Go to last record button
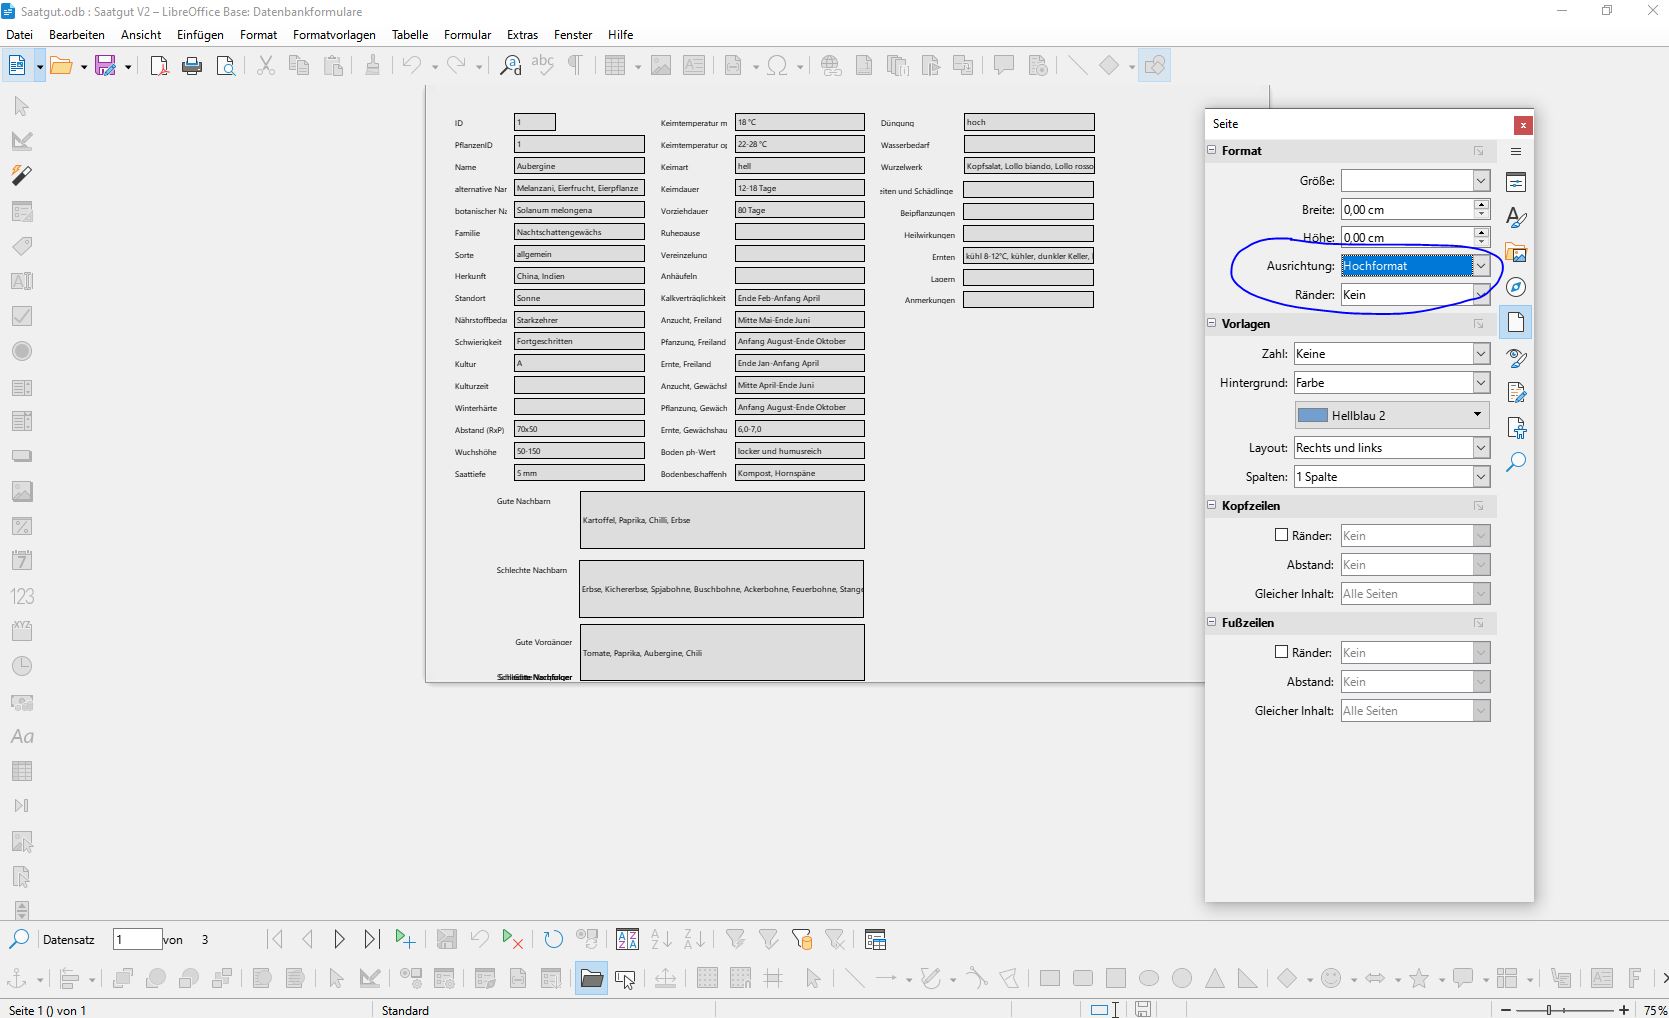 point(371,939)
